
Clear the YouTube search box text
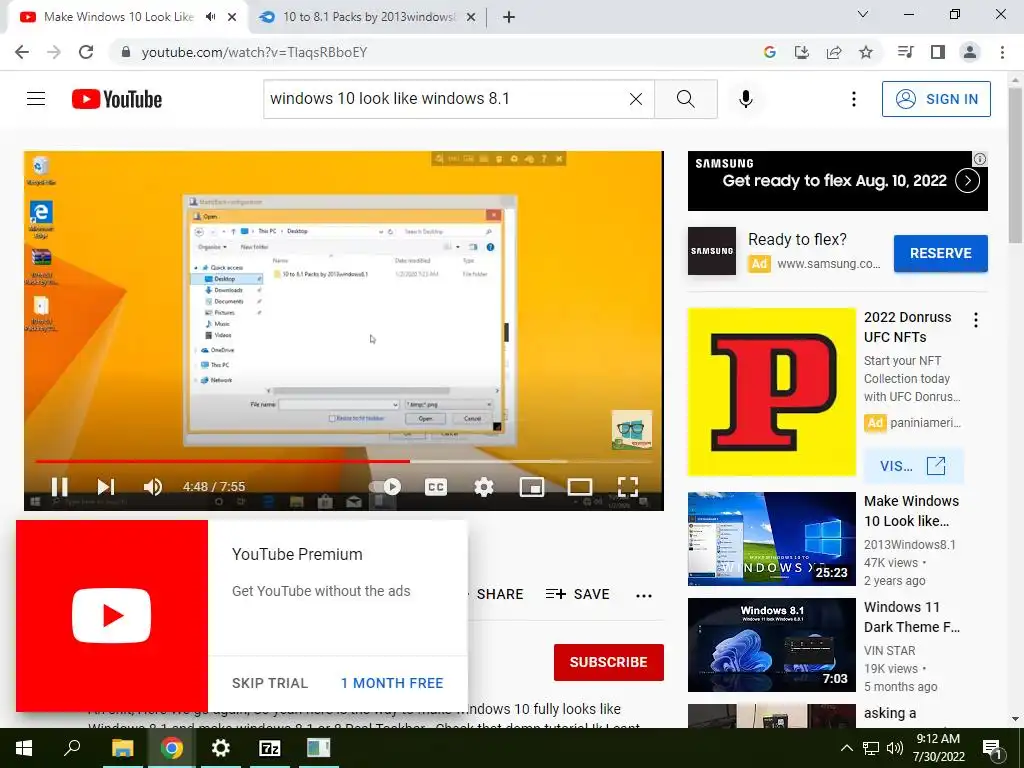tap(635, 99)
